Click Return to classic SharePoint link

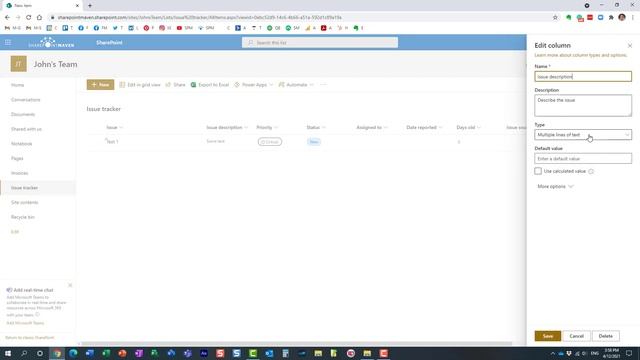(x=29, y=338)
